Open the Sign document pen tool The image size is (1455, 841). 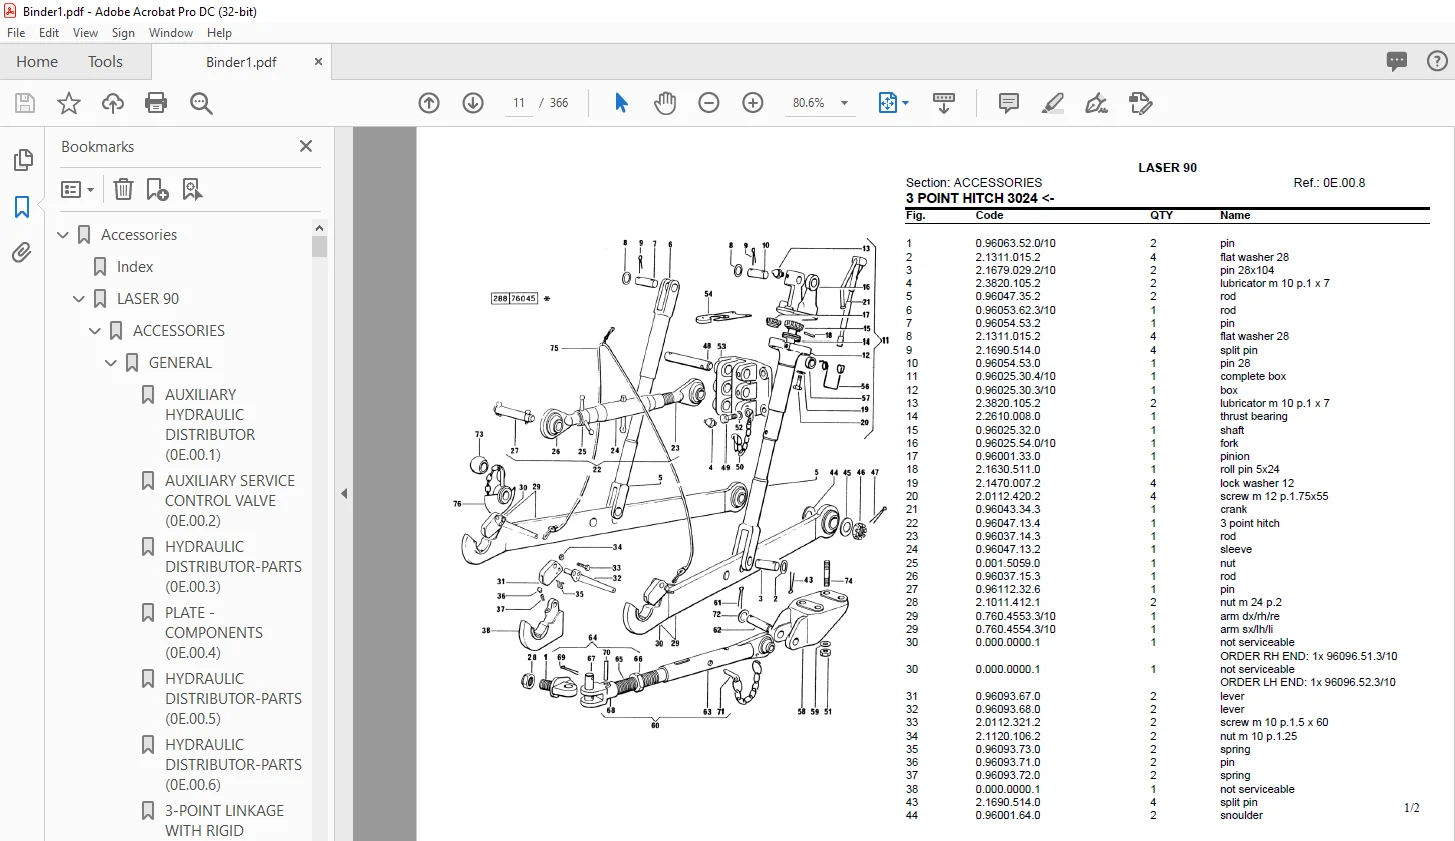(1097, 103)
